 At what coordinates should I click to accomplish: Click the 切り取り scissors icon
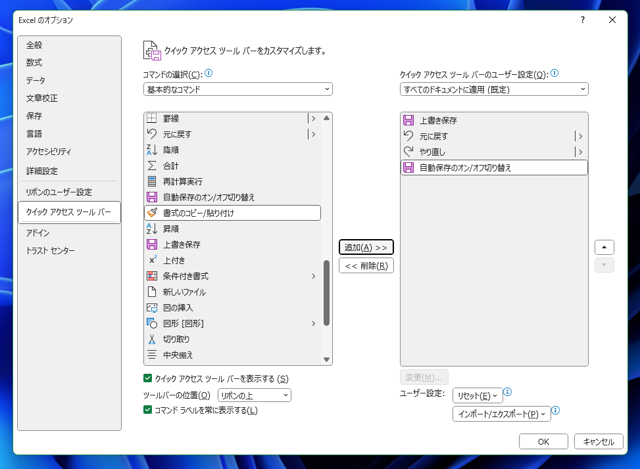coord(152,339)
